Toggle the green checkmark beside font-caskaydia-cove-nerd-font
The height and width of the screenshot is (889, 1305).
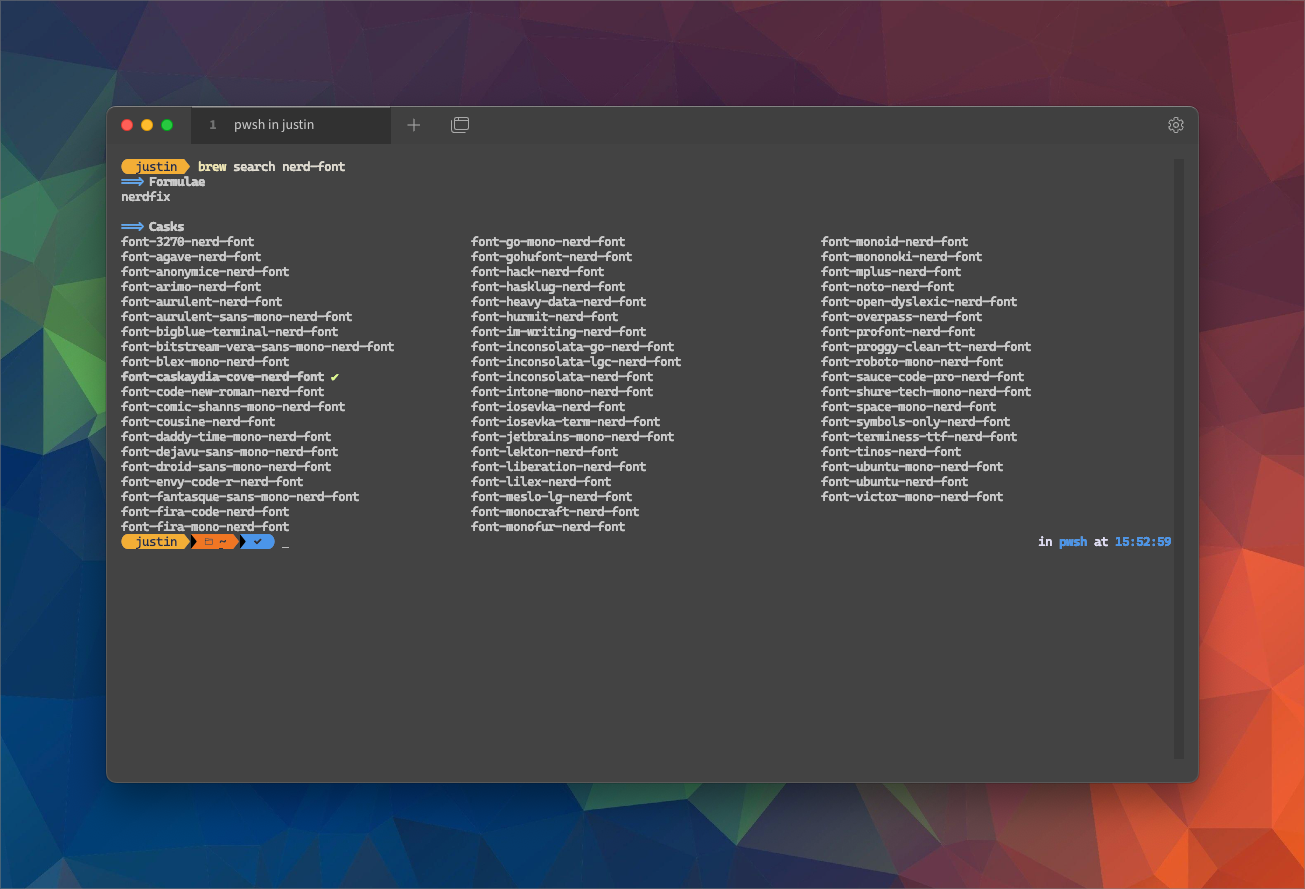[x=334, y=376]
